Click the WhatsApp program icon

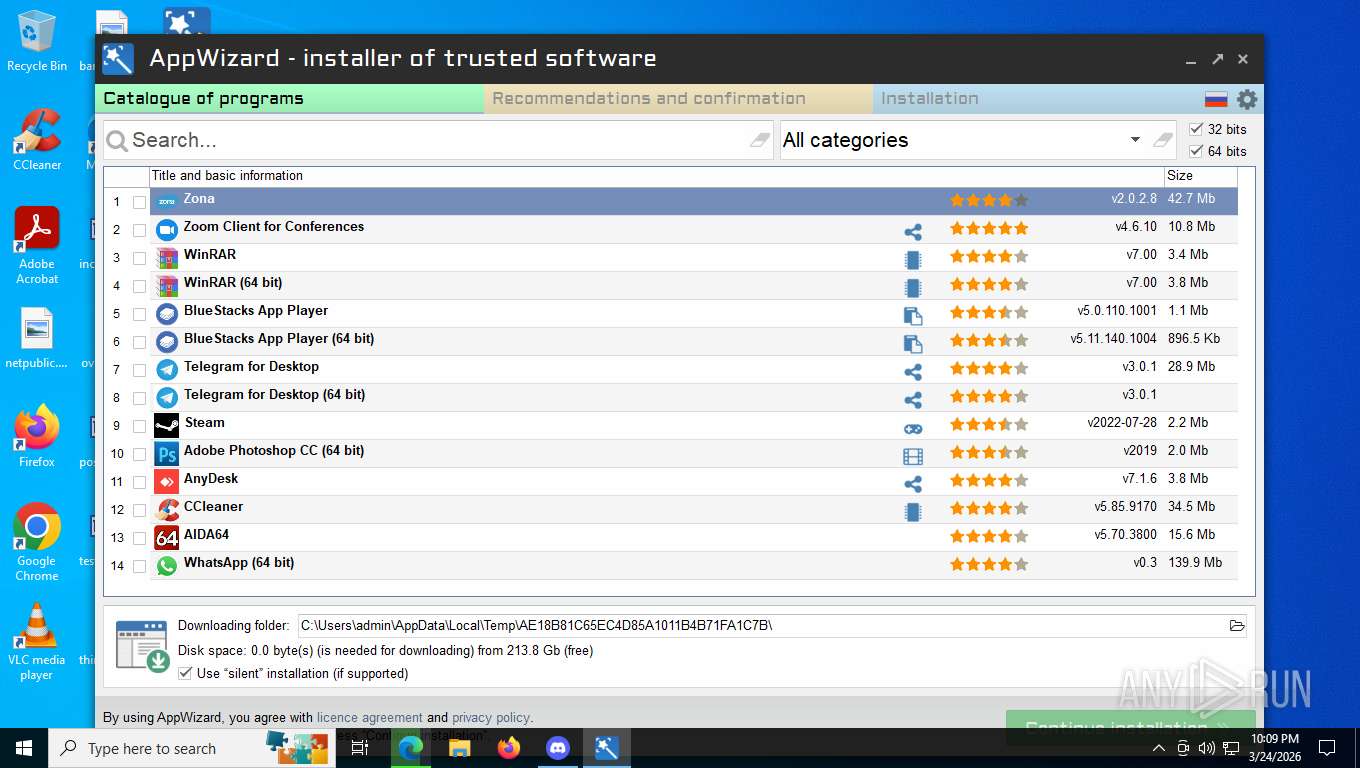tap(167, 565)
